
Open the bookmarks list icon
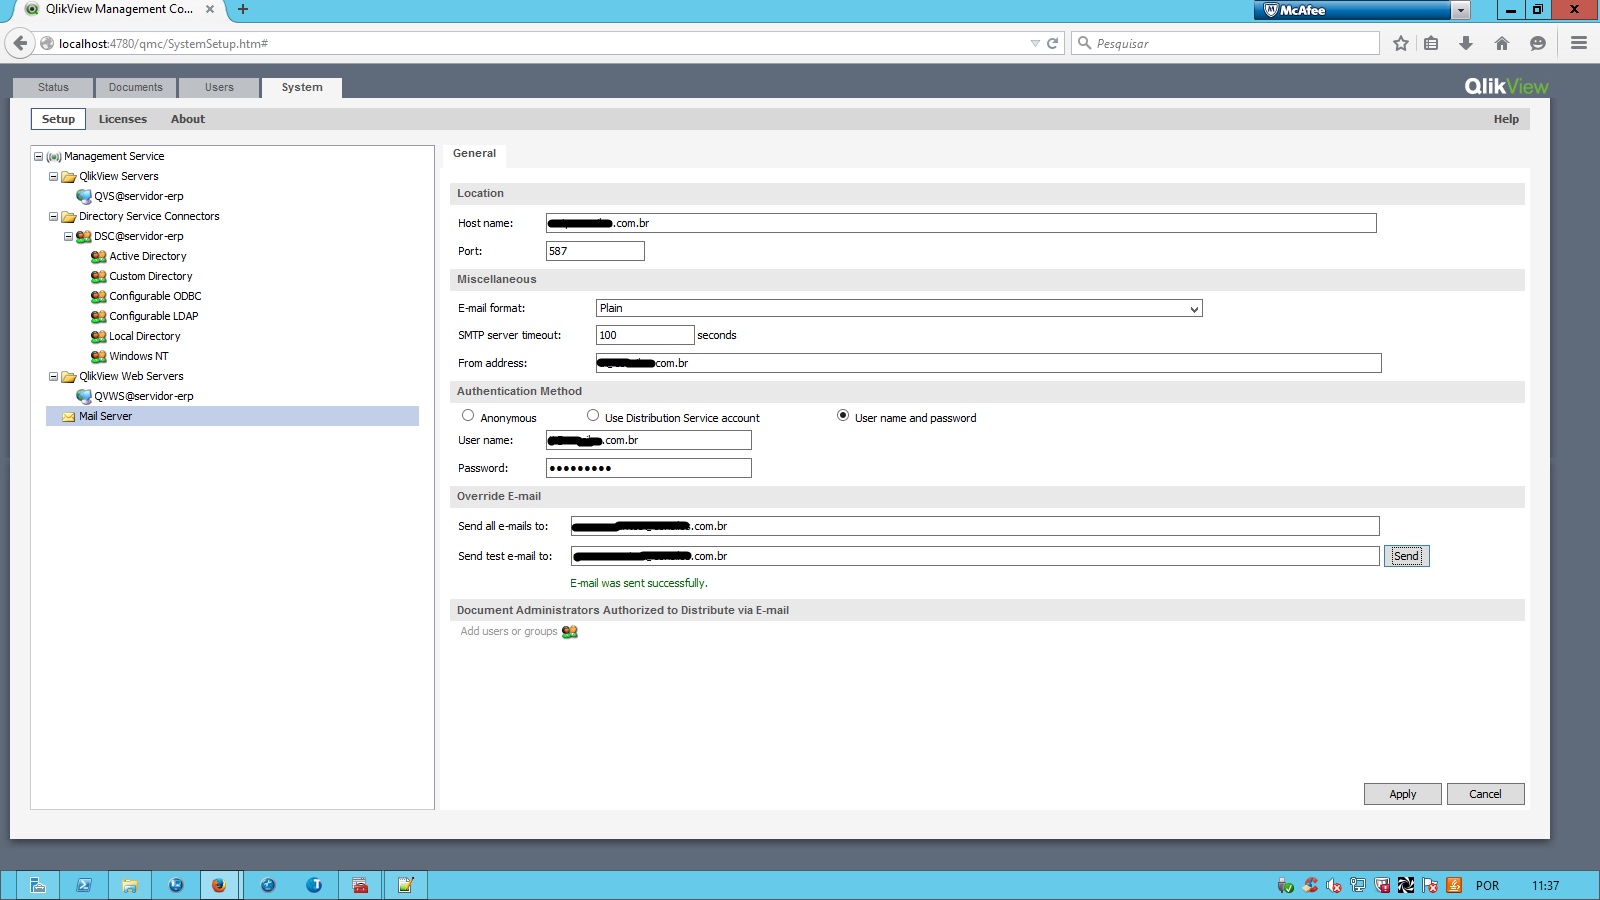(x=1431, y=43)
